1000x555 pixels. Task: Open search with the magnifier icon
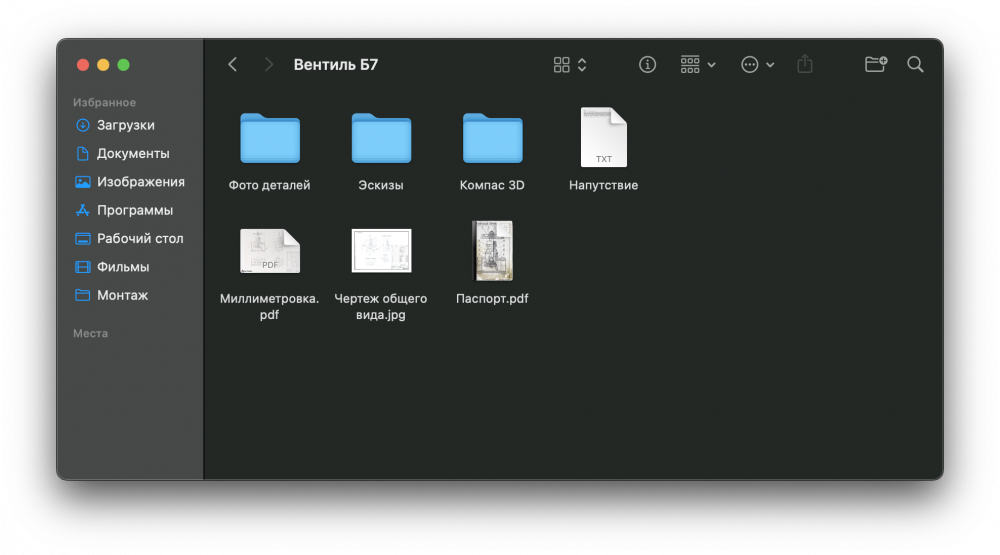coord(915,65)
